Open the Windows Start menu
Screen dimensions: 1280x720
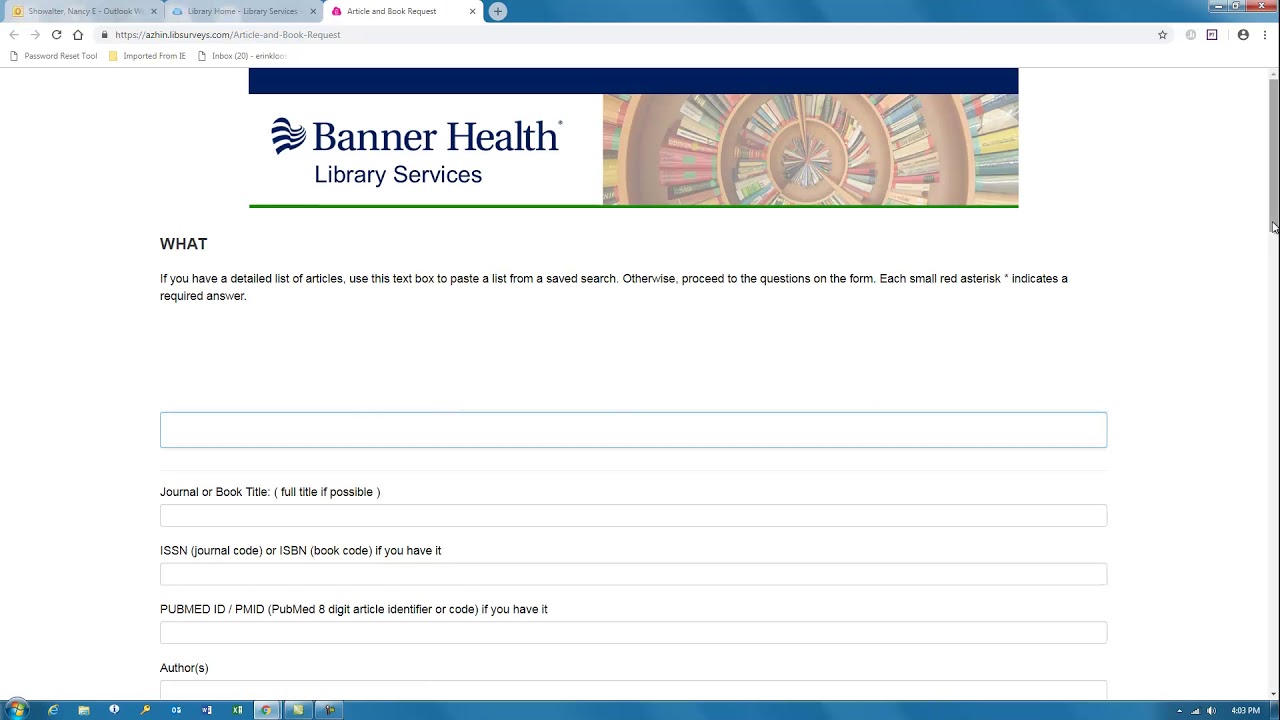pos(17,710)
